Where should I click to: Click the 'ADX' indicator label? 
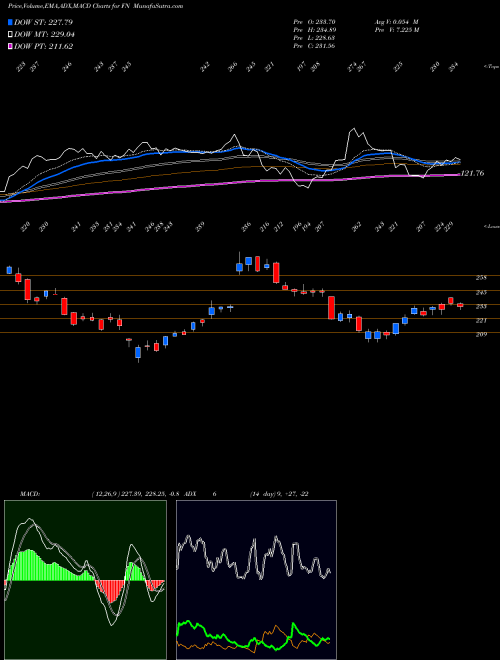coord(191,494)
